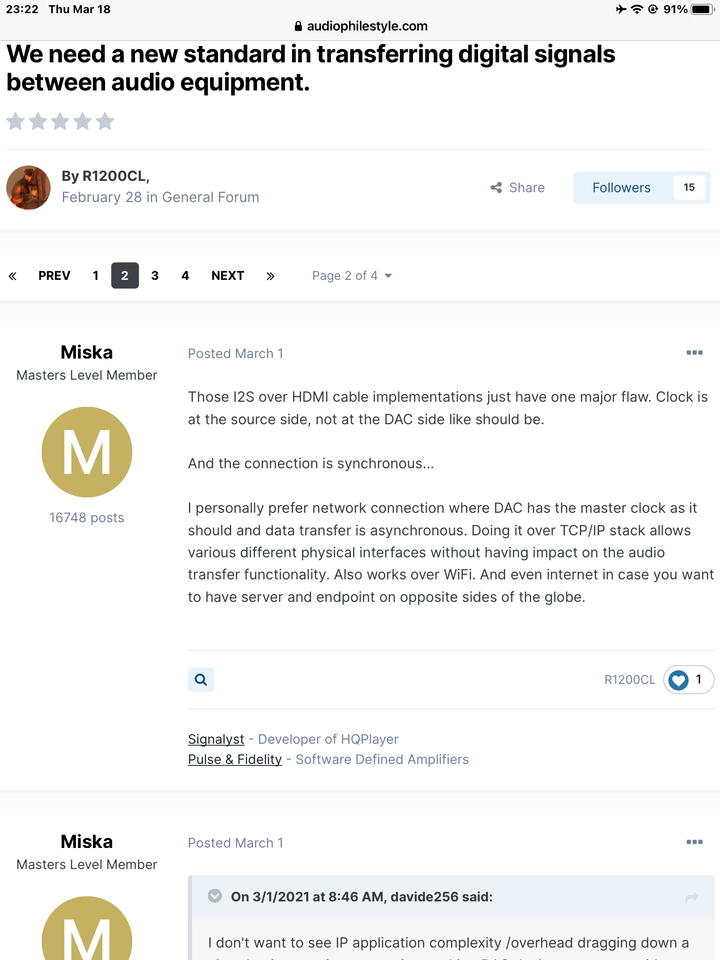Open R1200CL's profile avatar

28,187
